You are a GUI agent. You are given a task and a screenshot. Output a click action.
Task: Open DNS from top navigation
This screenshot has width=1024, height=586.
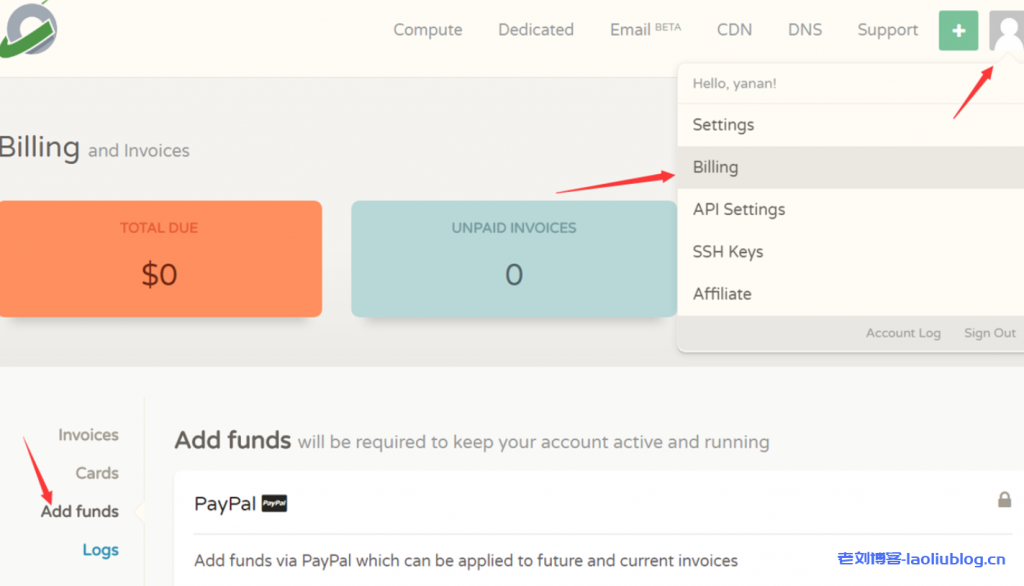tap(804, 30)
